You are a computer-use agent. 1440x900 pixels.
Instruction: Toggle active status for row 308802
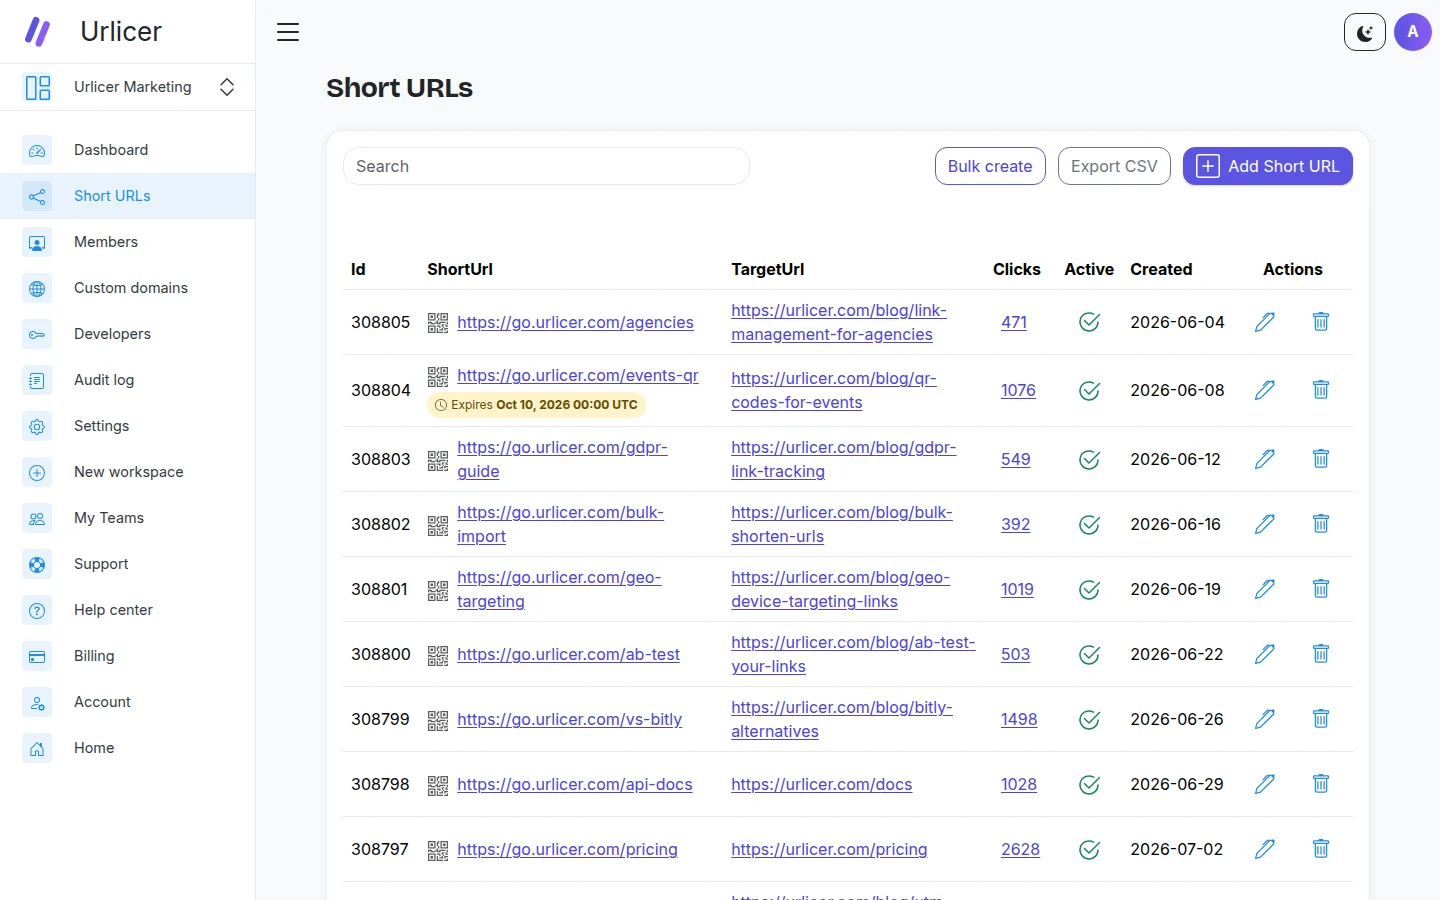[x=1089, y=524]
